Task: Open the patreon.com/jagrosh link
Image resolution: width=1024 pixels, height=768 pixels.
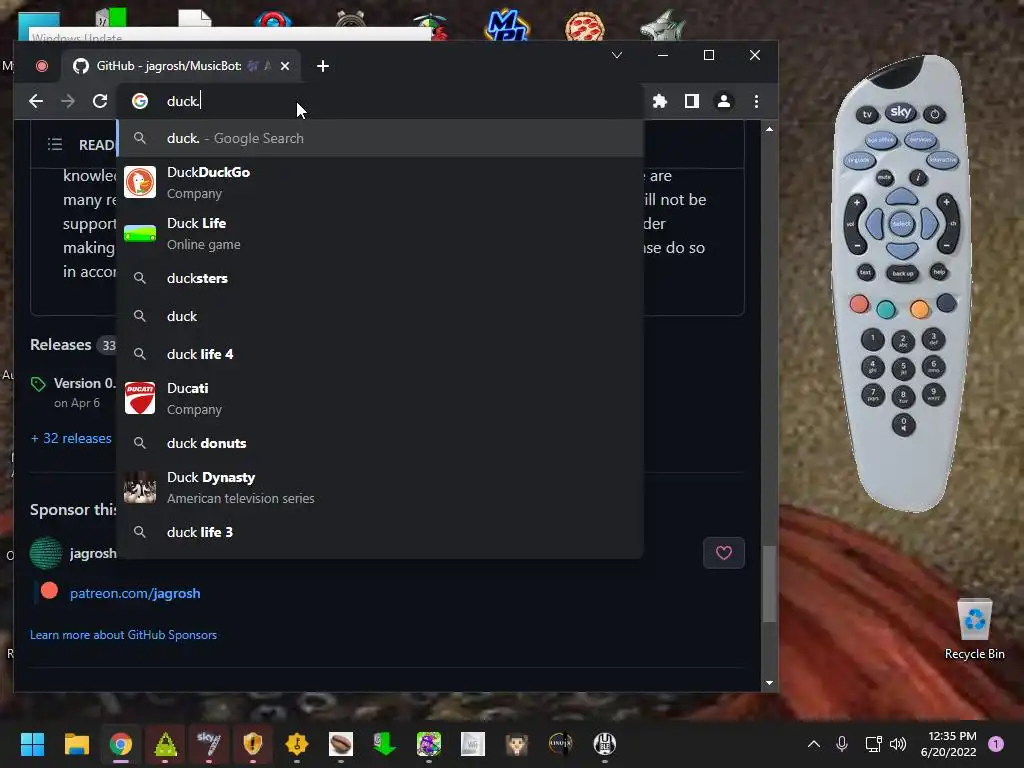Action: [x=135, y=594]
